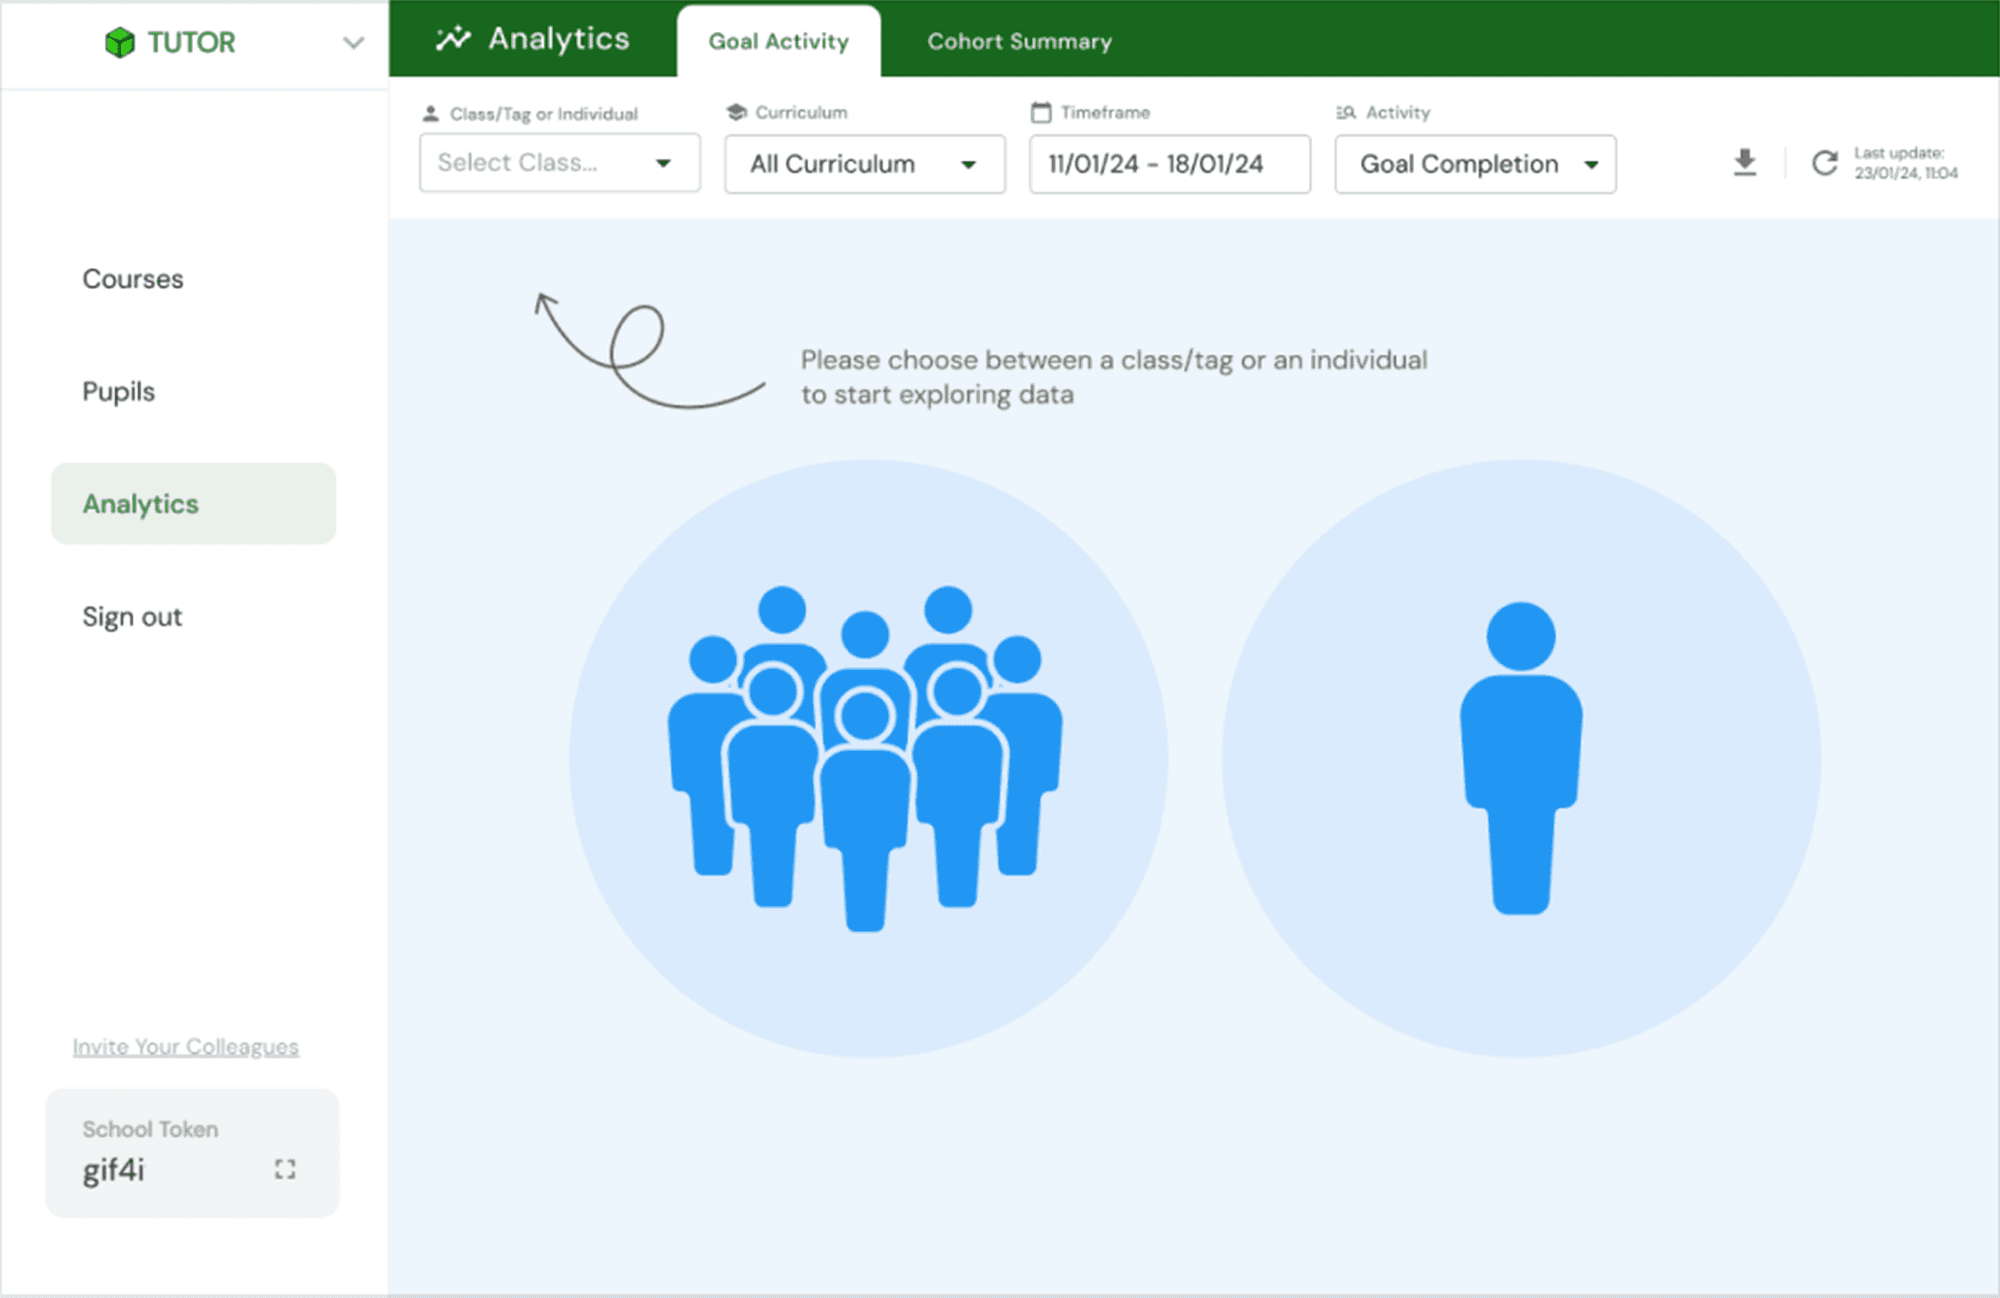Image resolution: width=2000 pixels, height=1298 pixels.
Task: Select Analytics in the sidebar
Action: click(193, 504)
